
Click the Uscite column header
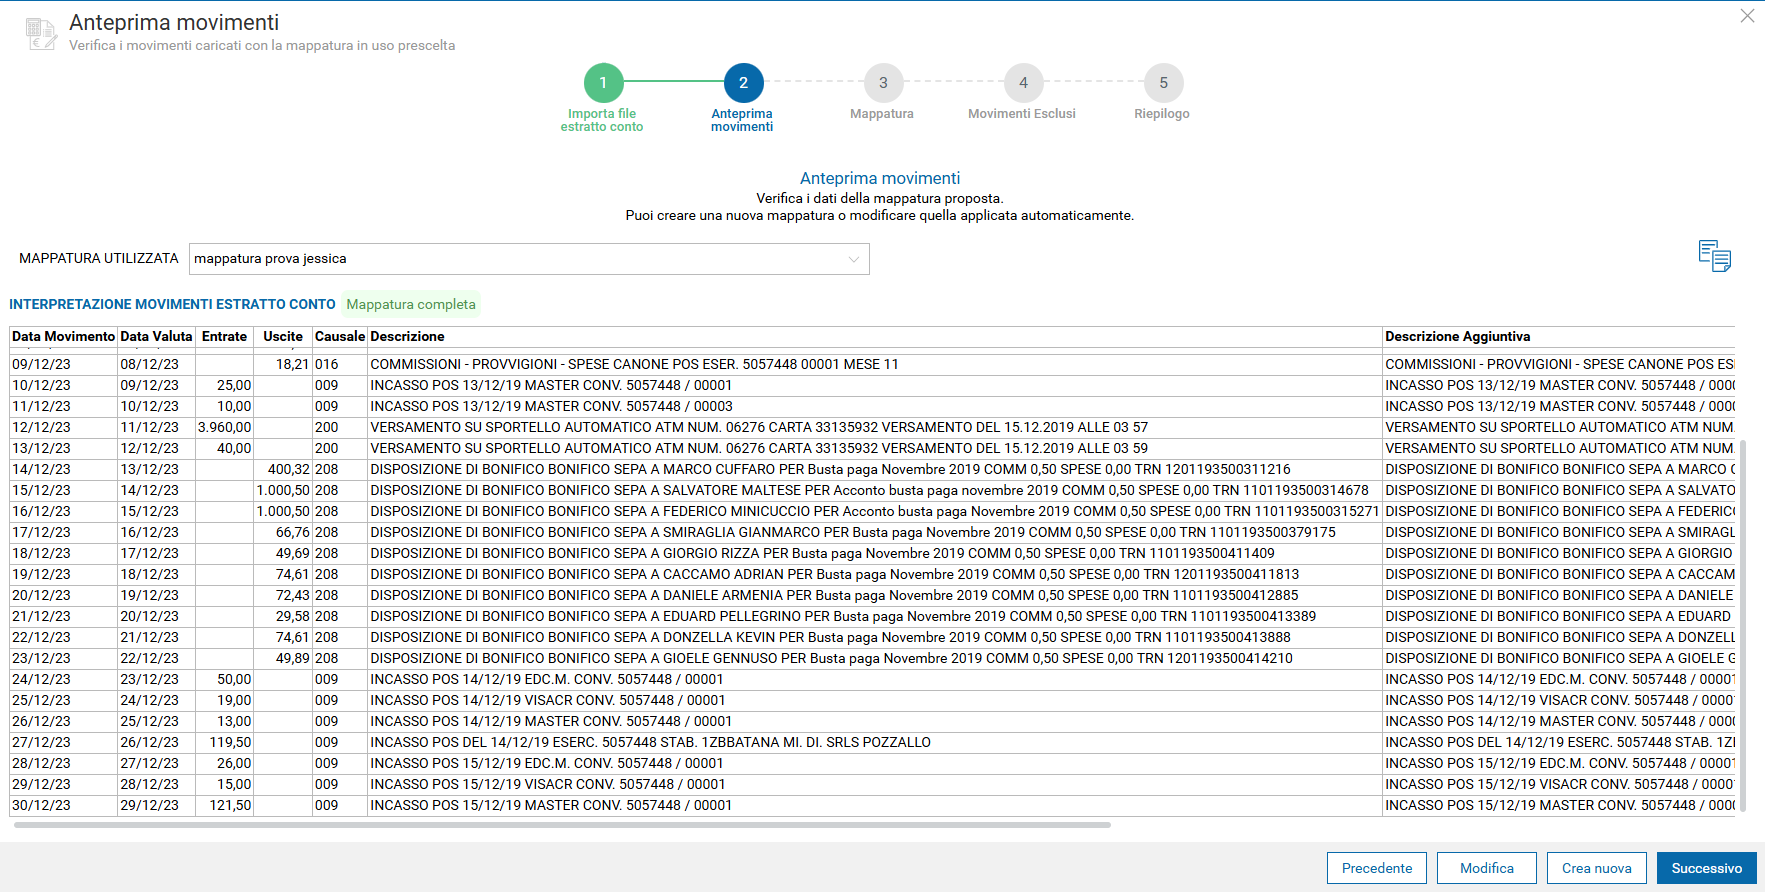pos(283,337)
